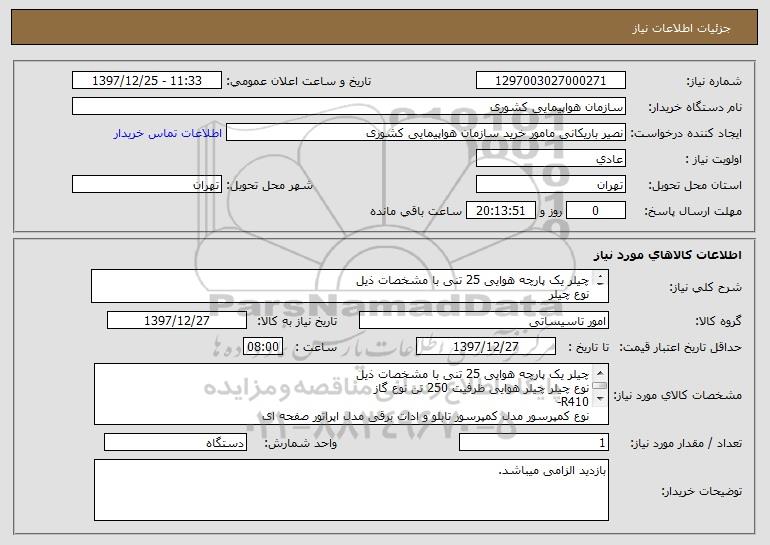Screen dimensions: 770x545
Task: Click the label شماره نیاز
Action: 714,81
